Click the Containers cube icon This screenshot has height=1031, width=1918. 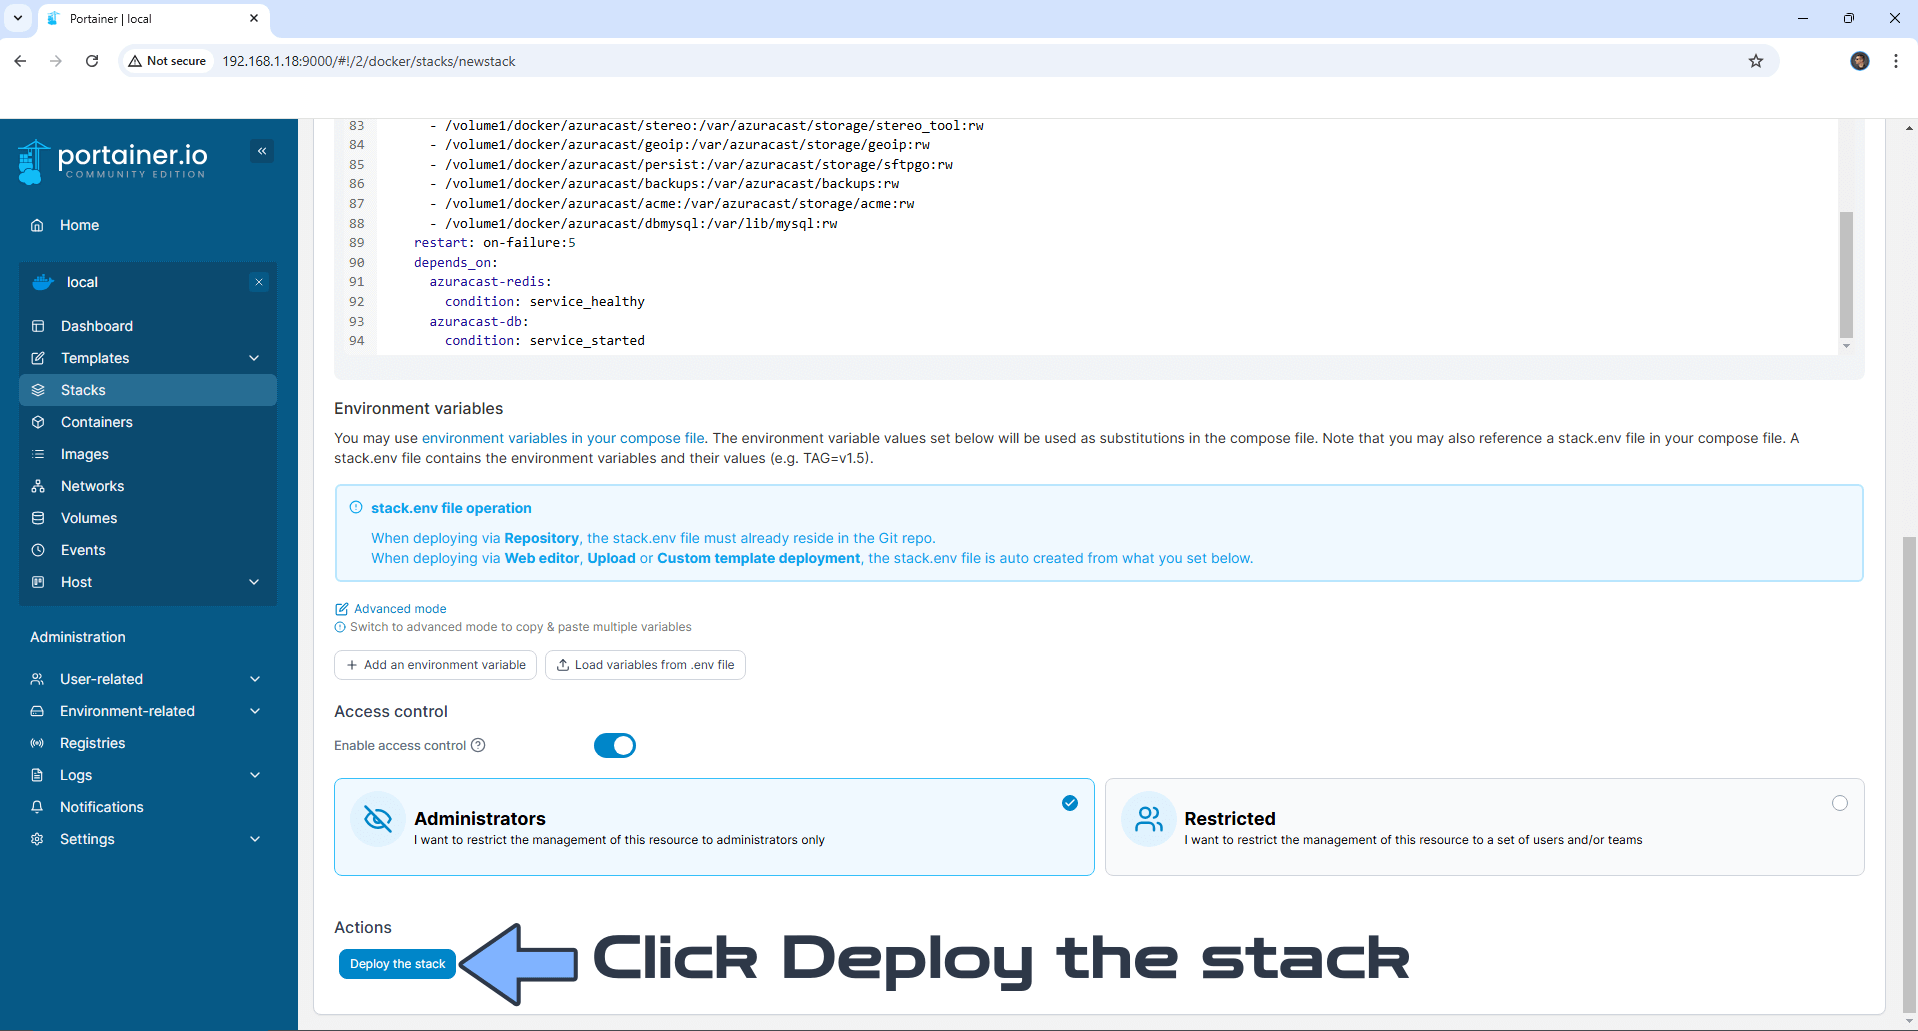click(x=38, y=422)
